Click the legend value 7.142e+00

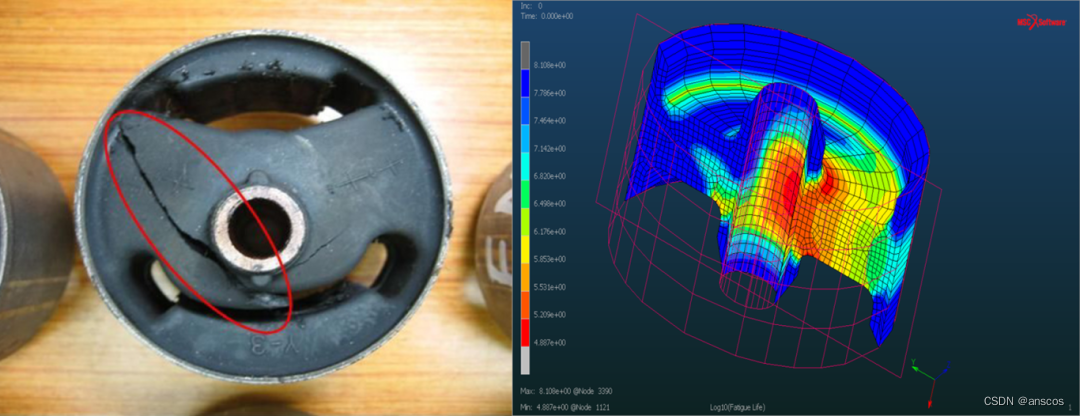[551, 149]
